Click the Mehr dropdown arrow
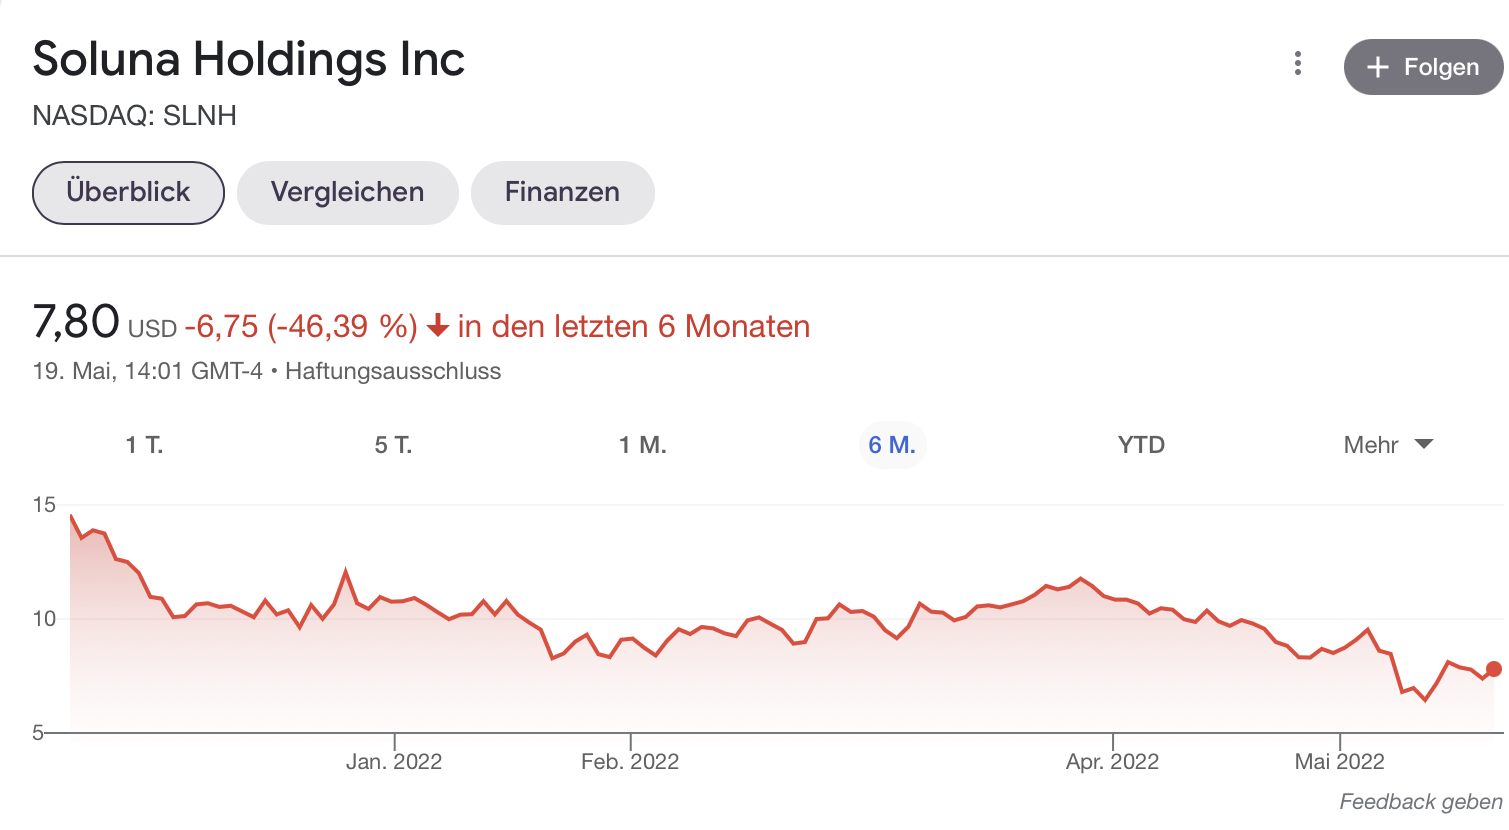This screenshot has width=1509, height=830. (x=1425, y=444)
